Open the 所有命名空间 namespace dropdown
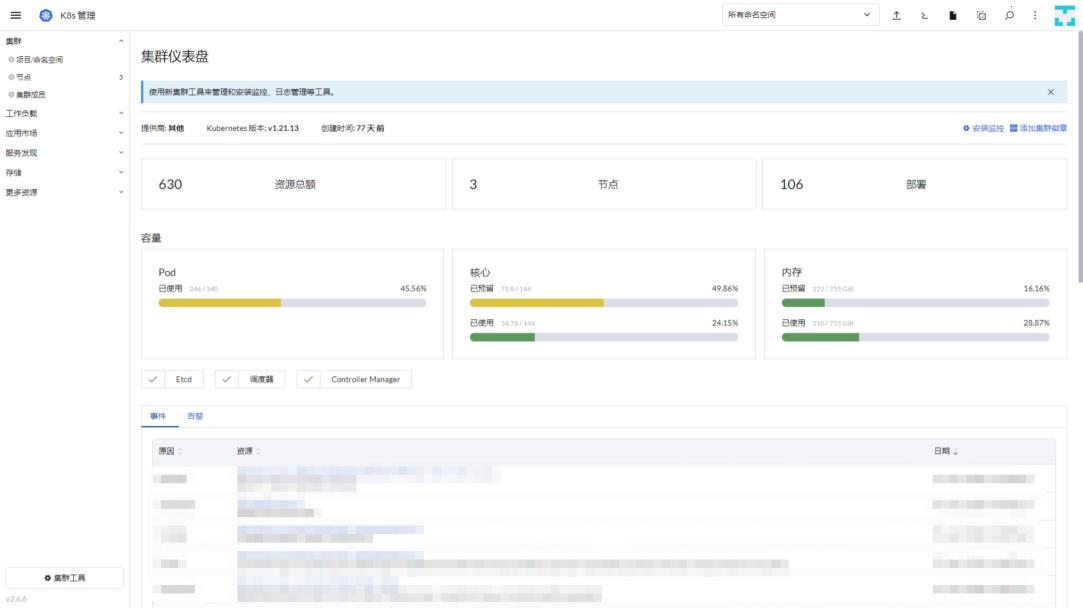1083x608 pixels. (801, 15)
